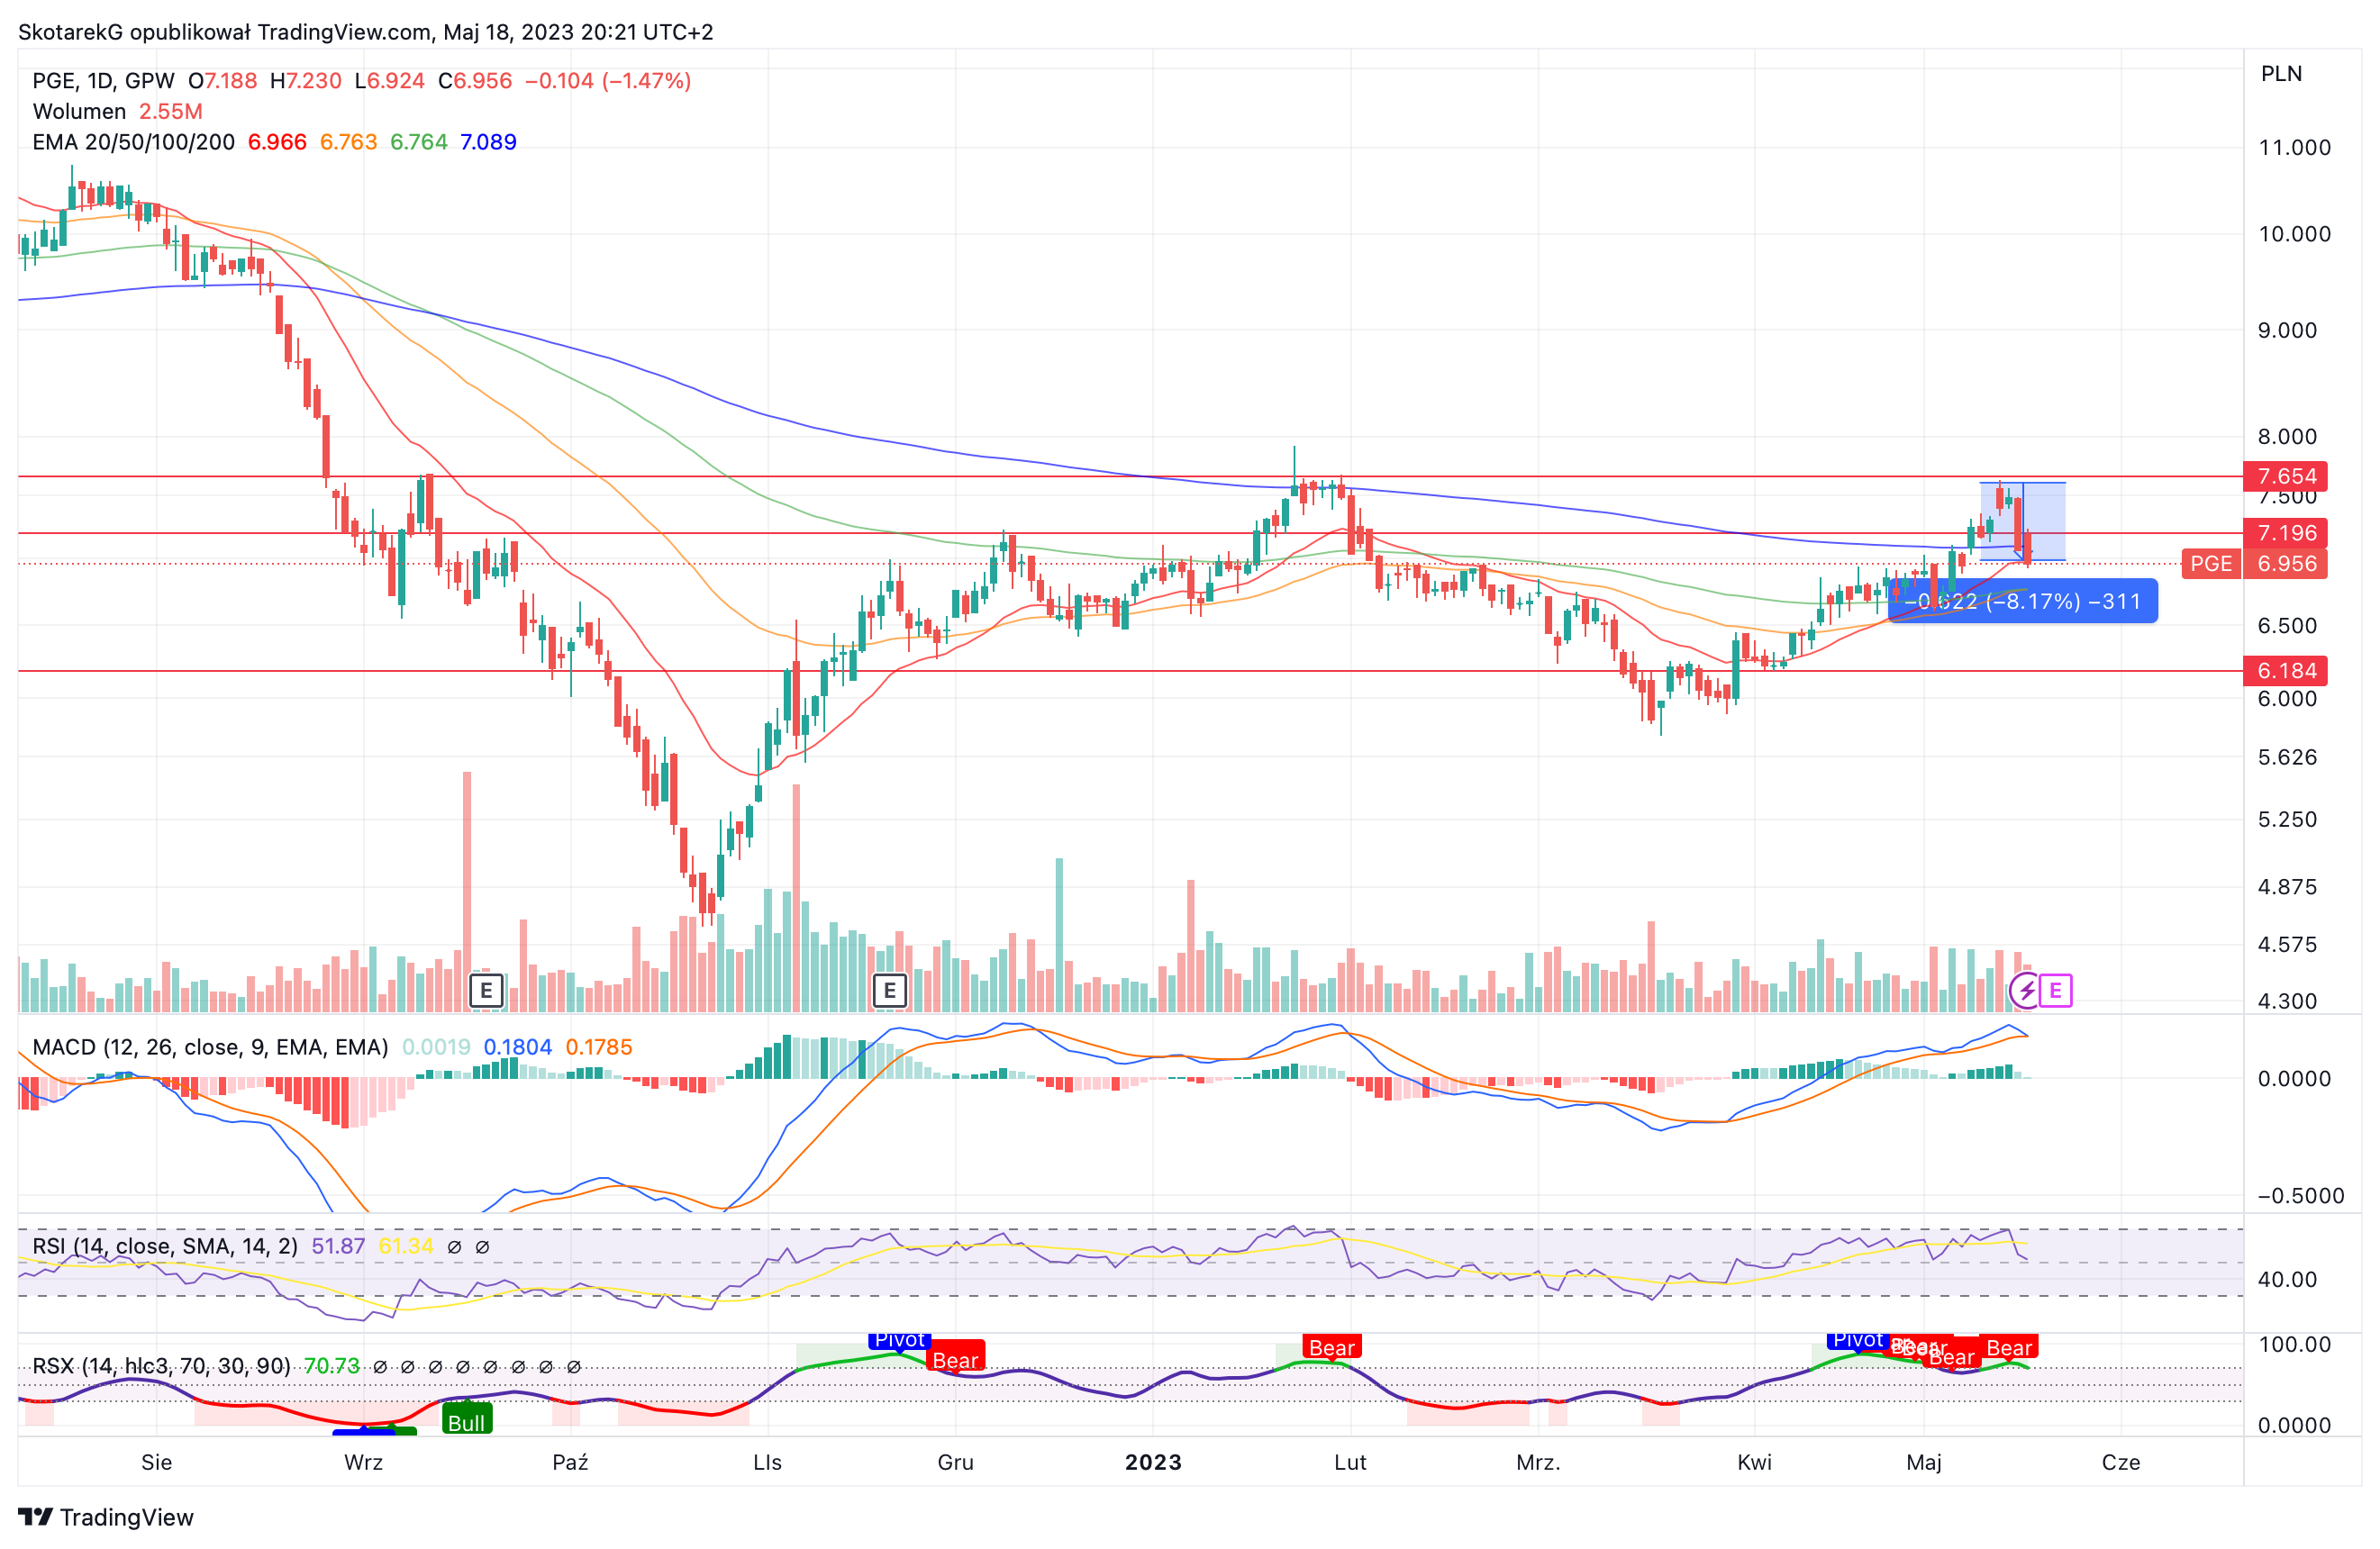
Task: Click the MACD value 0.1804
Action: click(517, 1047)
